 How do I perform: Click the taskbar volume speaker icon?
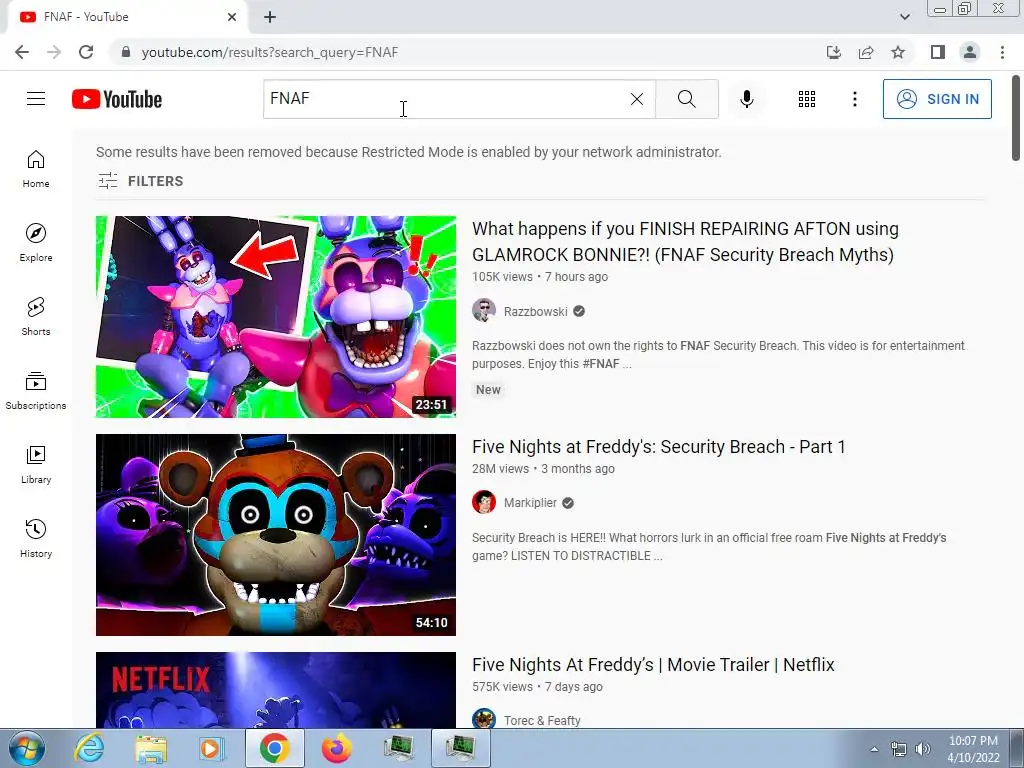[923, 749]
